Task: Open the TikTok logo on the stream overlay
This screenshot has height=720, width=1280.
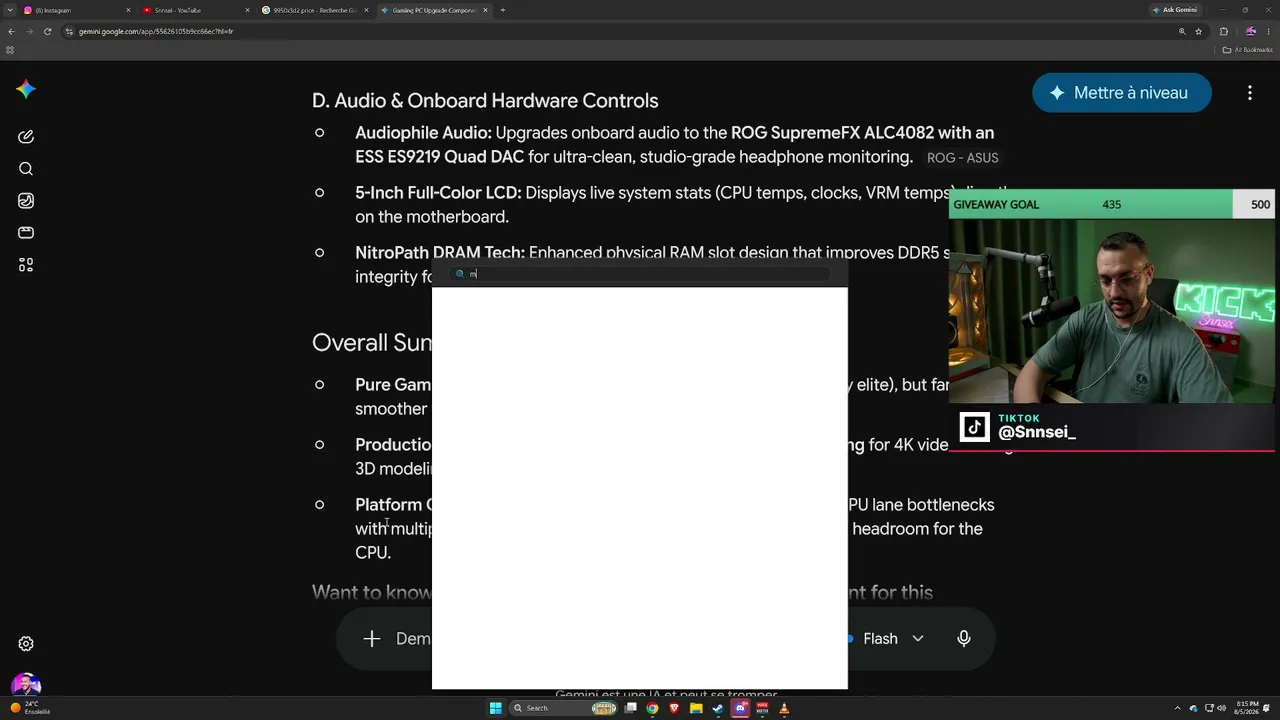Action: [x=975, y=427]
